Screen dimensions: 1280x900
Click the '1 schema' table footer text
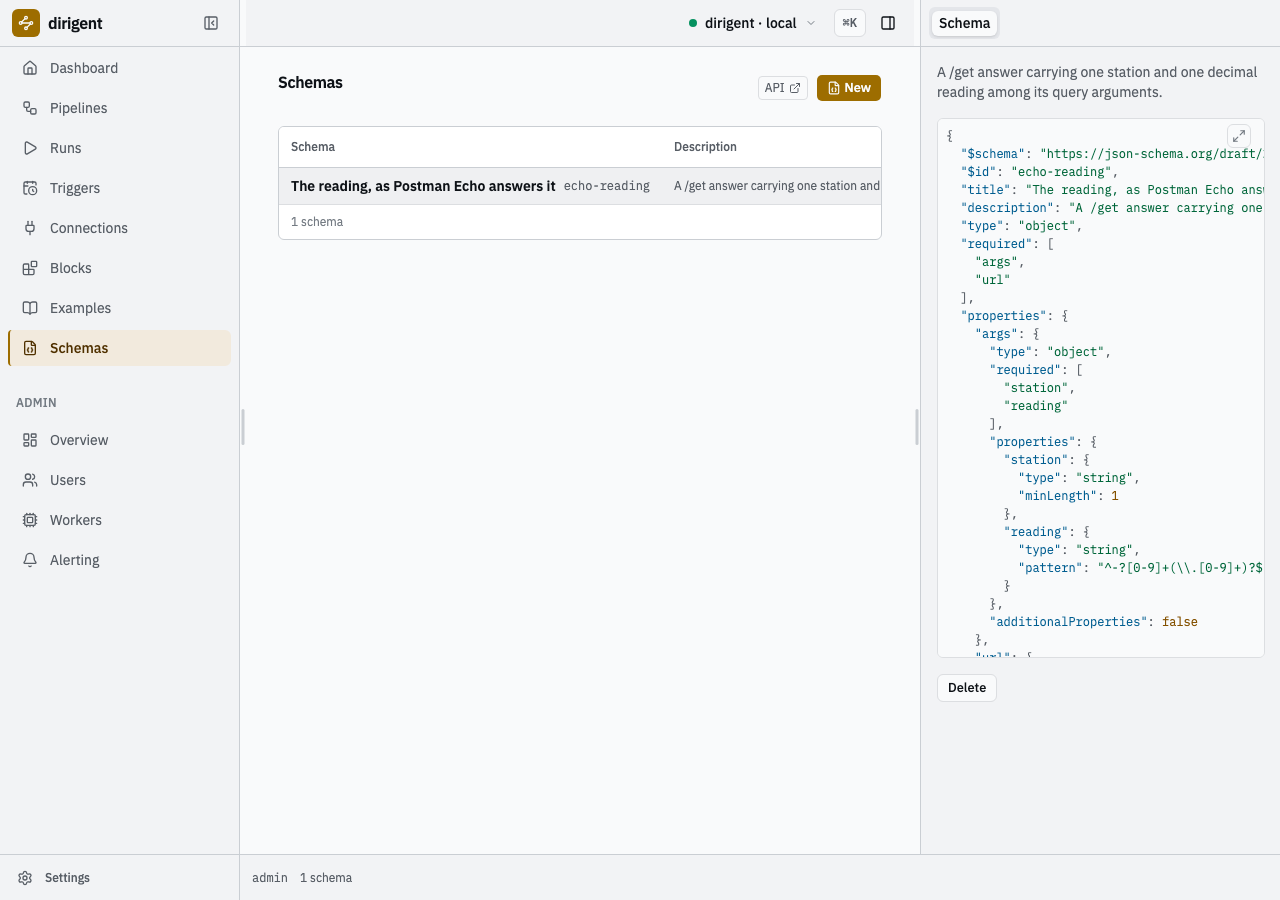317,222
